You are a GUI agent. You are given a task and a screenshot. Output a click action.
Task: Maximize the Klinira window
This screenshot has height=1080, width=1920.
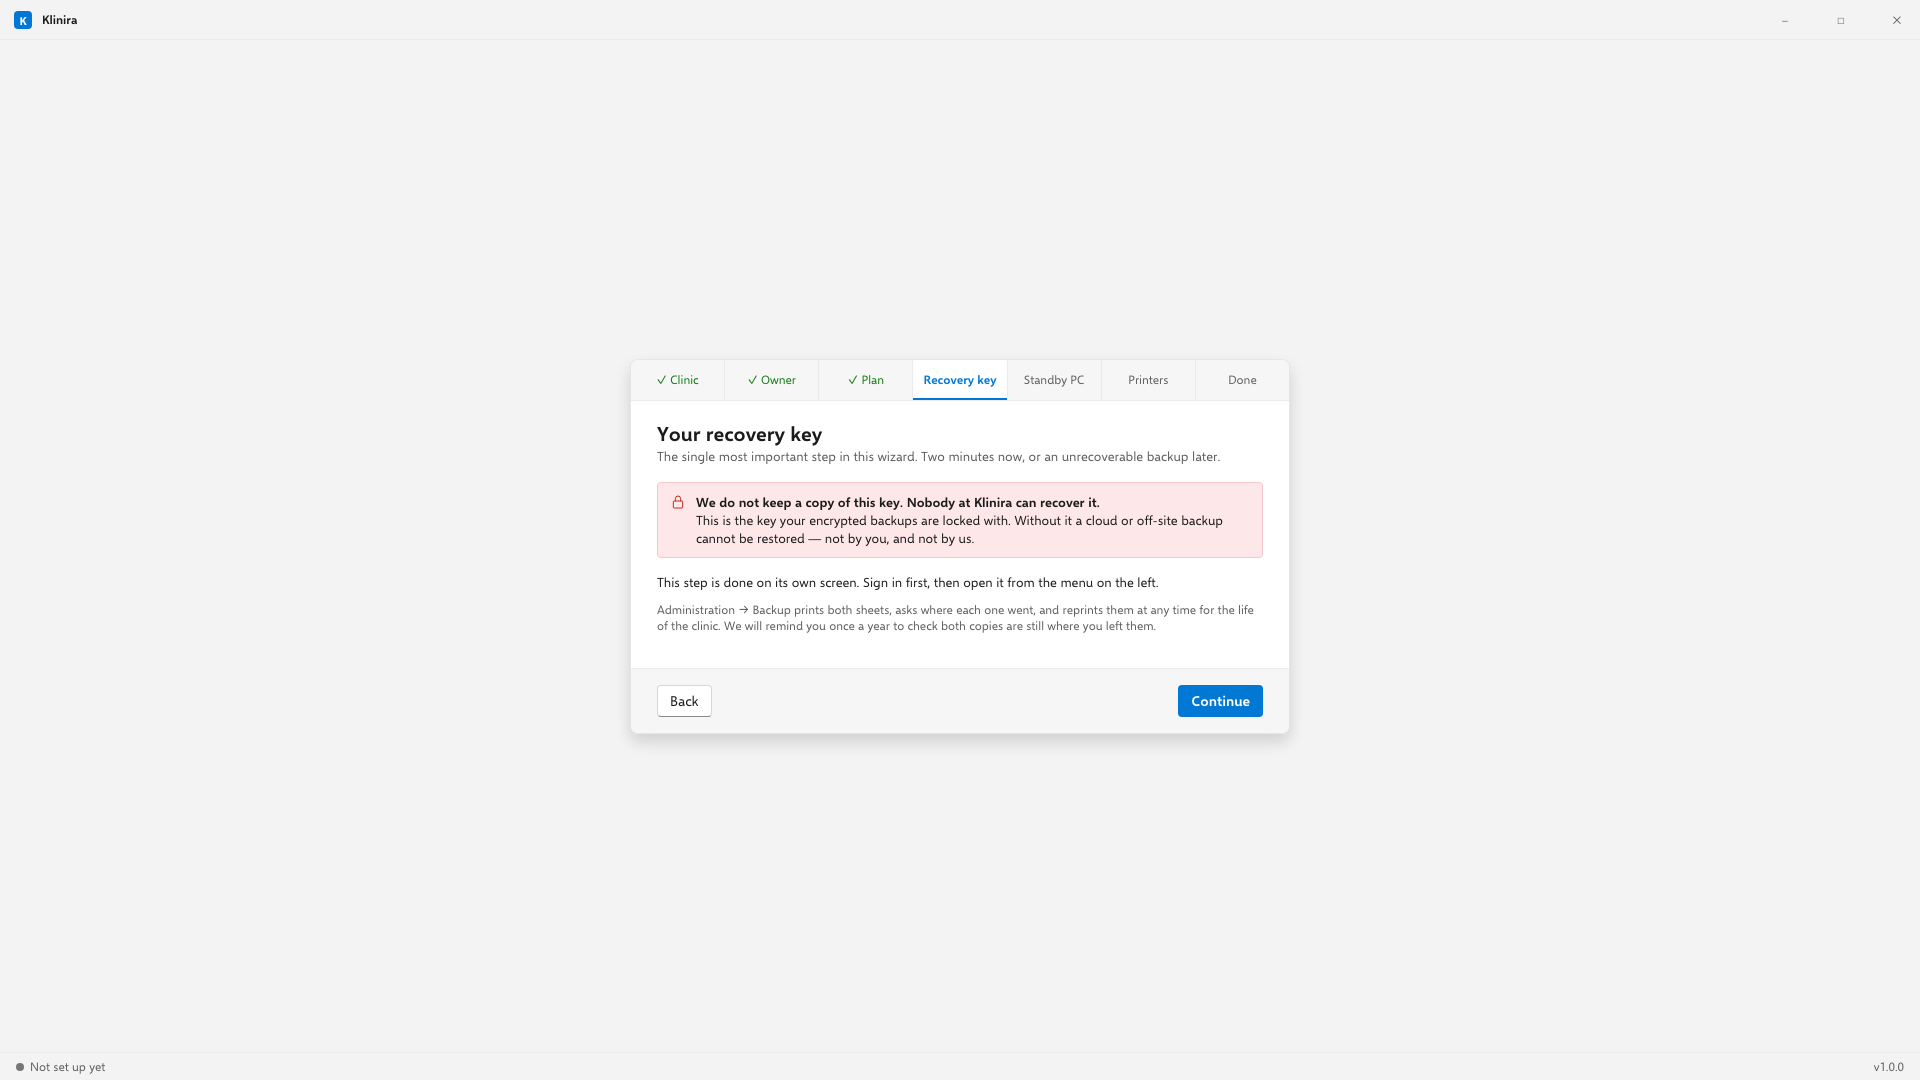(x=1841, y=20)
